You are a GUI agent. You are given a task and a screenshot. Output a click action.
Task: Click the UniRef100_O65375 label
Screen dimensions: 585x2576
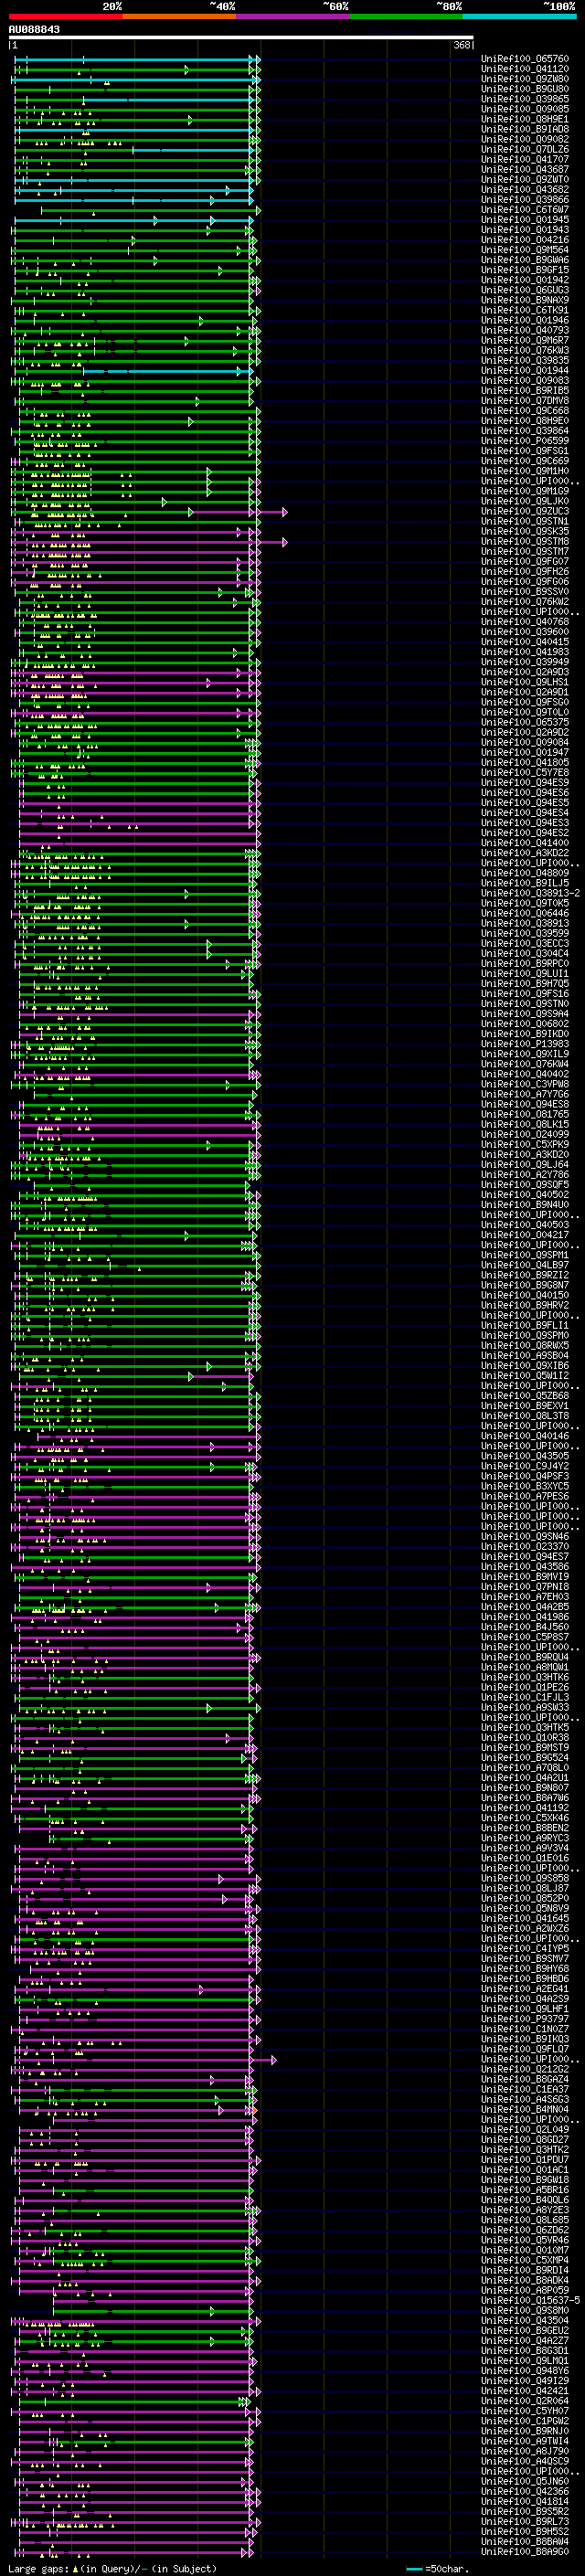pyautogui.click(x=525, y=723)
